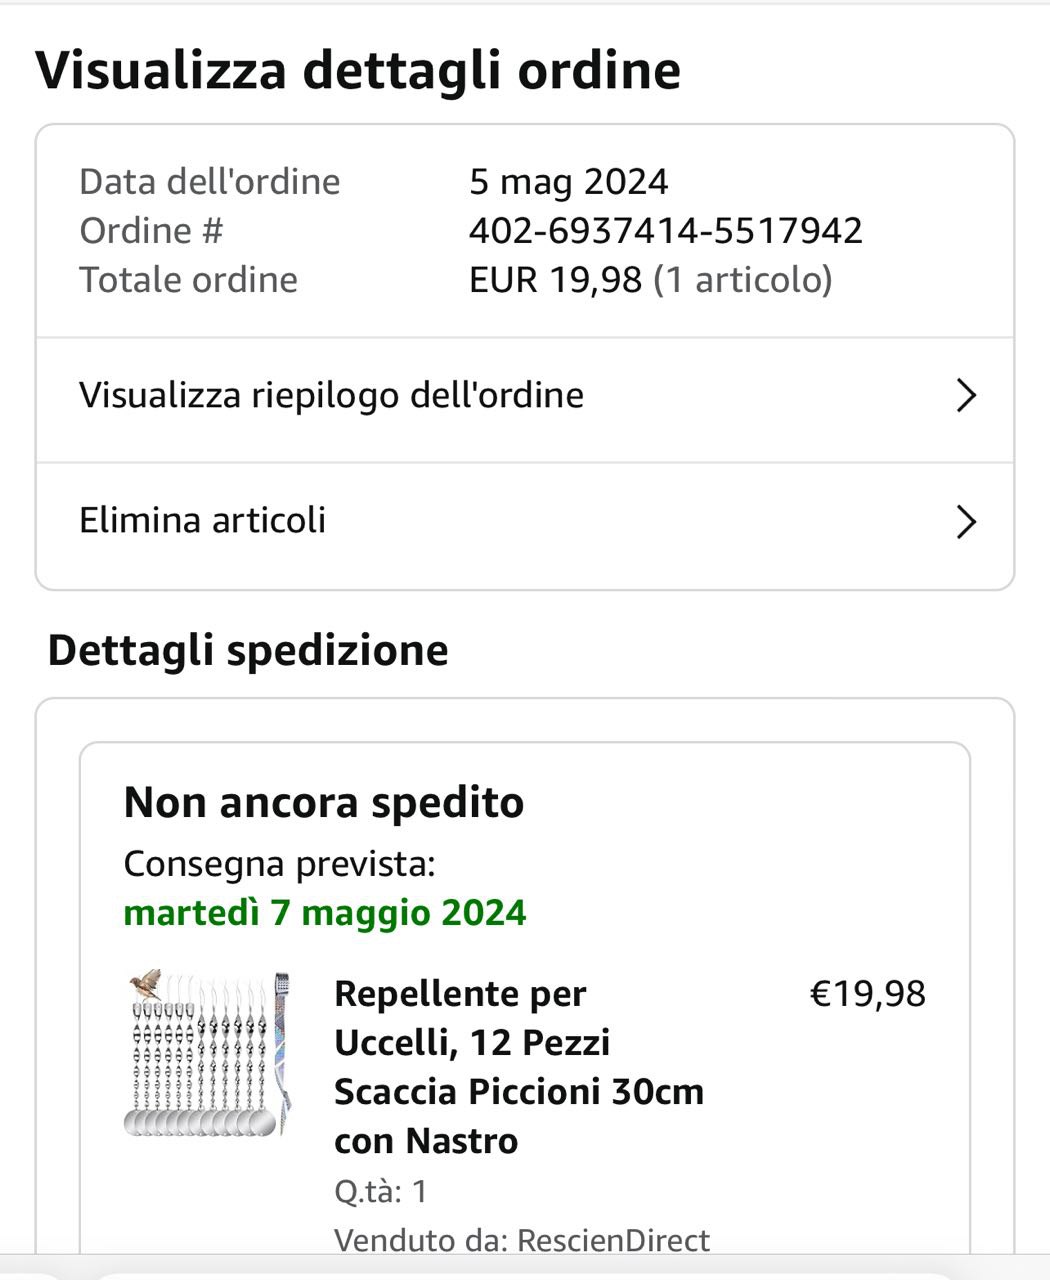Select the Ordine # label
The width and height of the screenshot is (1050, 1280).
[x=151, y=231]
